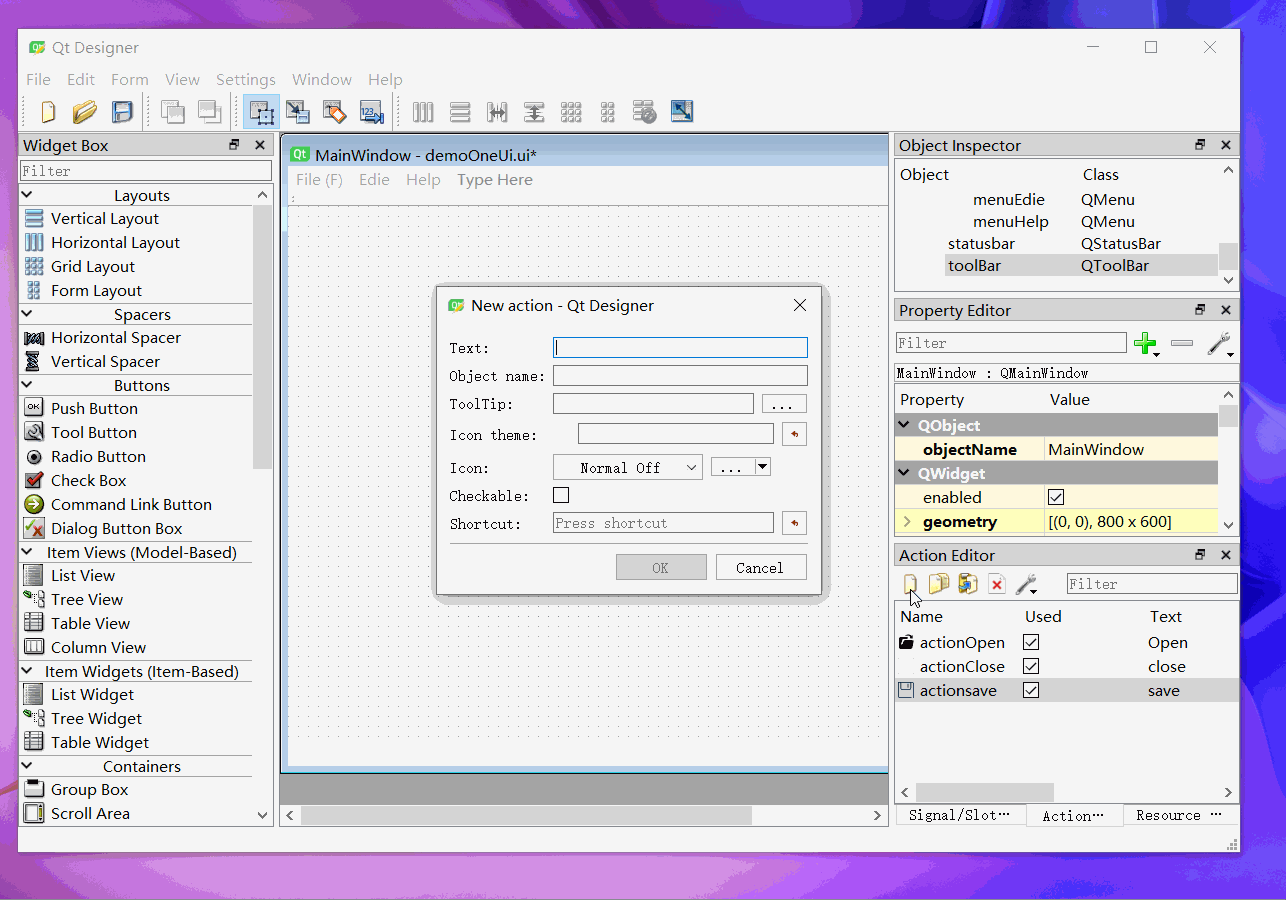Viewport: 1286px width, 900px height.
Task: Click the Object name input field
Action: point(680,375)
